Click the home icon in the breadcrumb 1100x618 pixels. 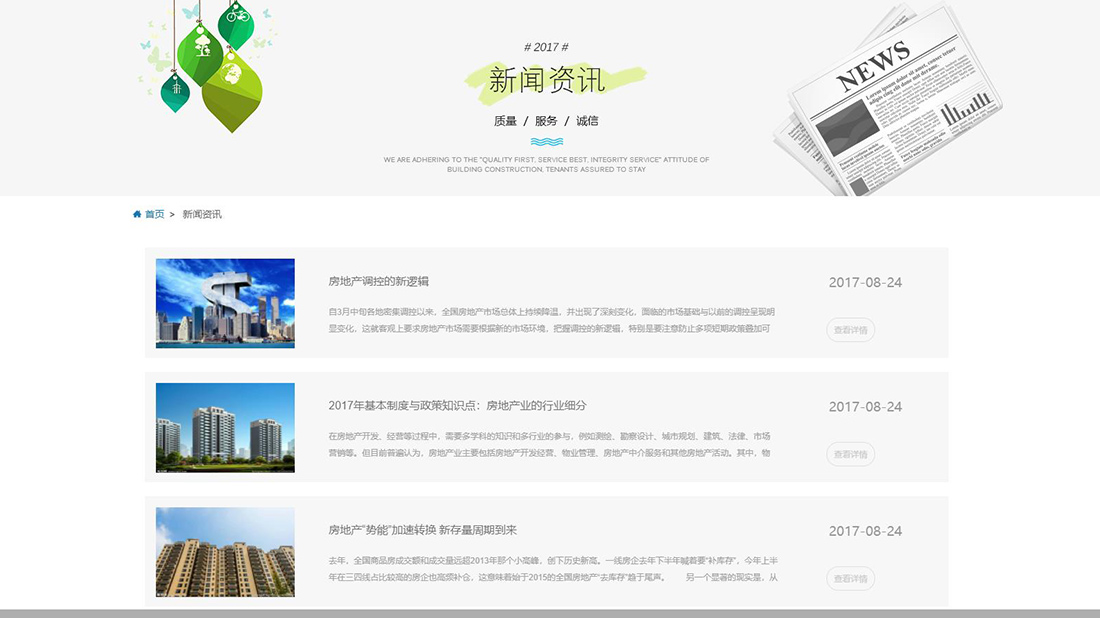tap(137, 213)
